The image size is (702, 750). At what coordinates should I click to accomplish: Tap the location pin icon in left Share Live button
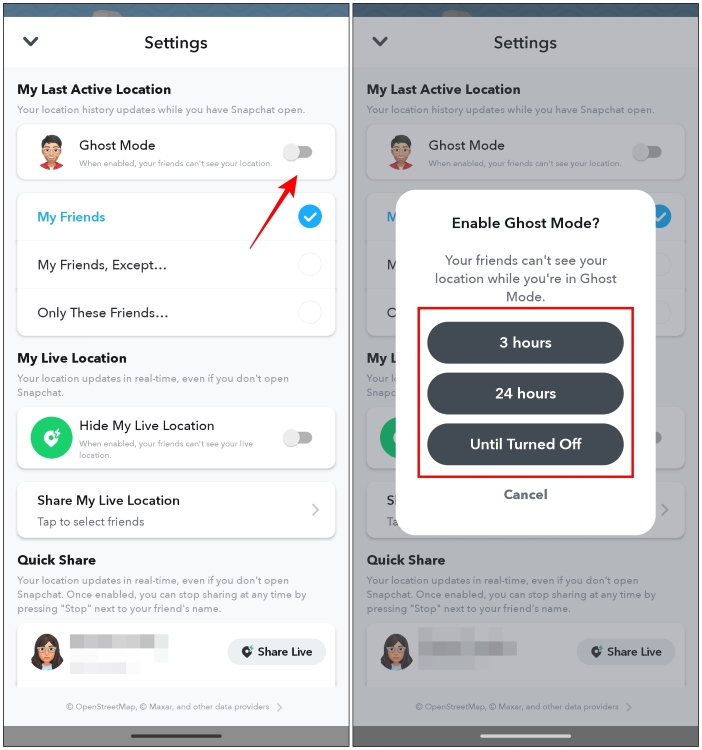pyautogui.click(x=247, y=651)
